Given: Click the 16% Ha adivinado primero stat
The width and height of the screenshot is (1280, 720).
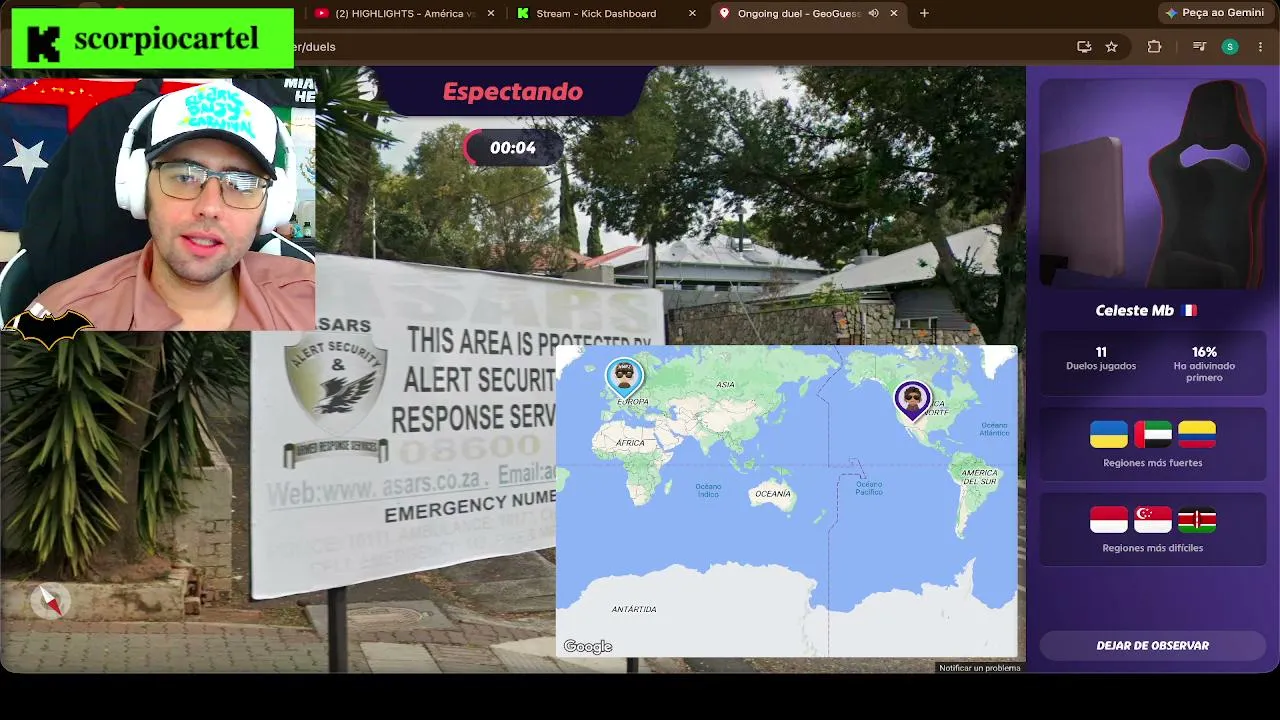Looking at the screenshot, I should 1204,364.
